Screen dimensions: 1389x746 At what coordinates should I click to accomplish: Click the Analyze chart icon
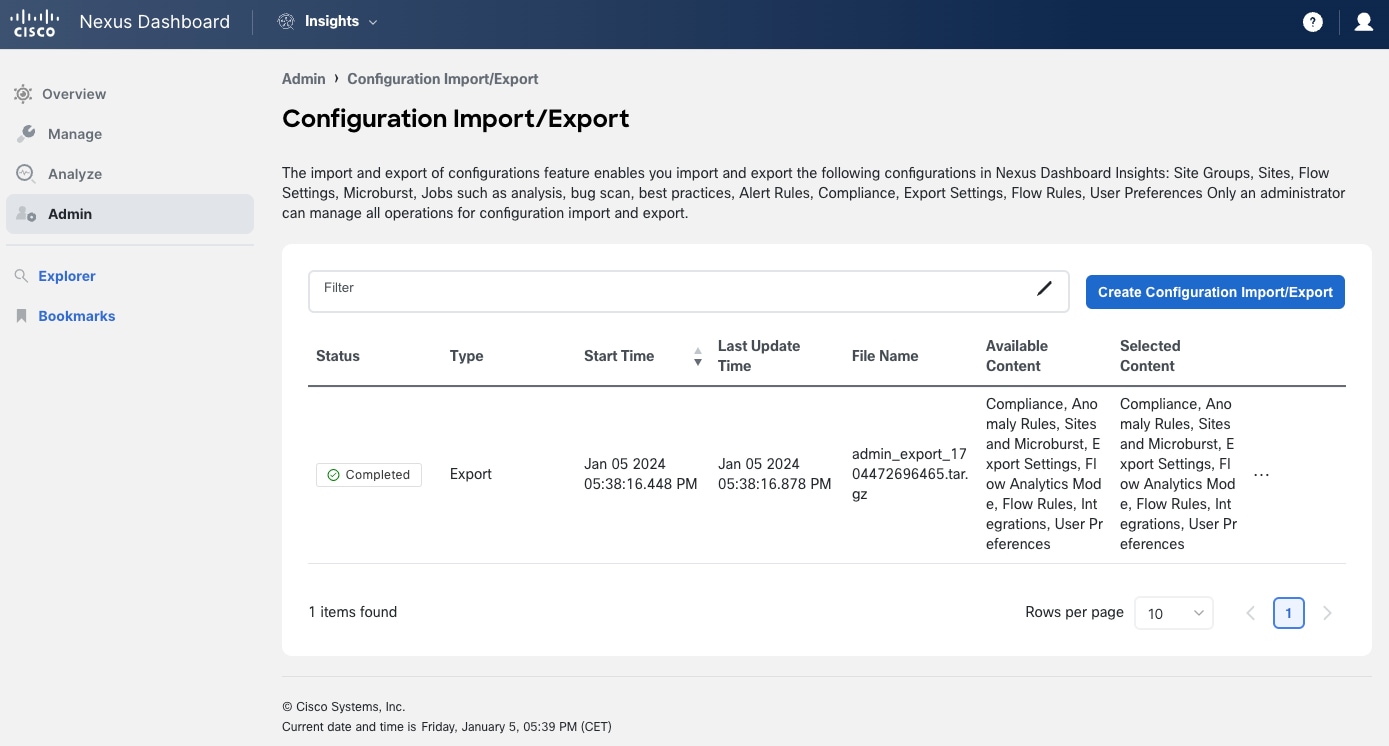click(x=26, y=173)
